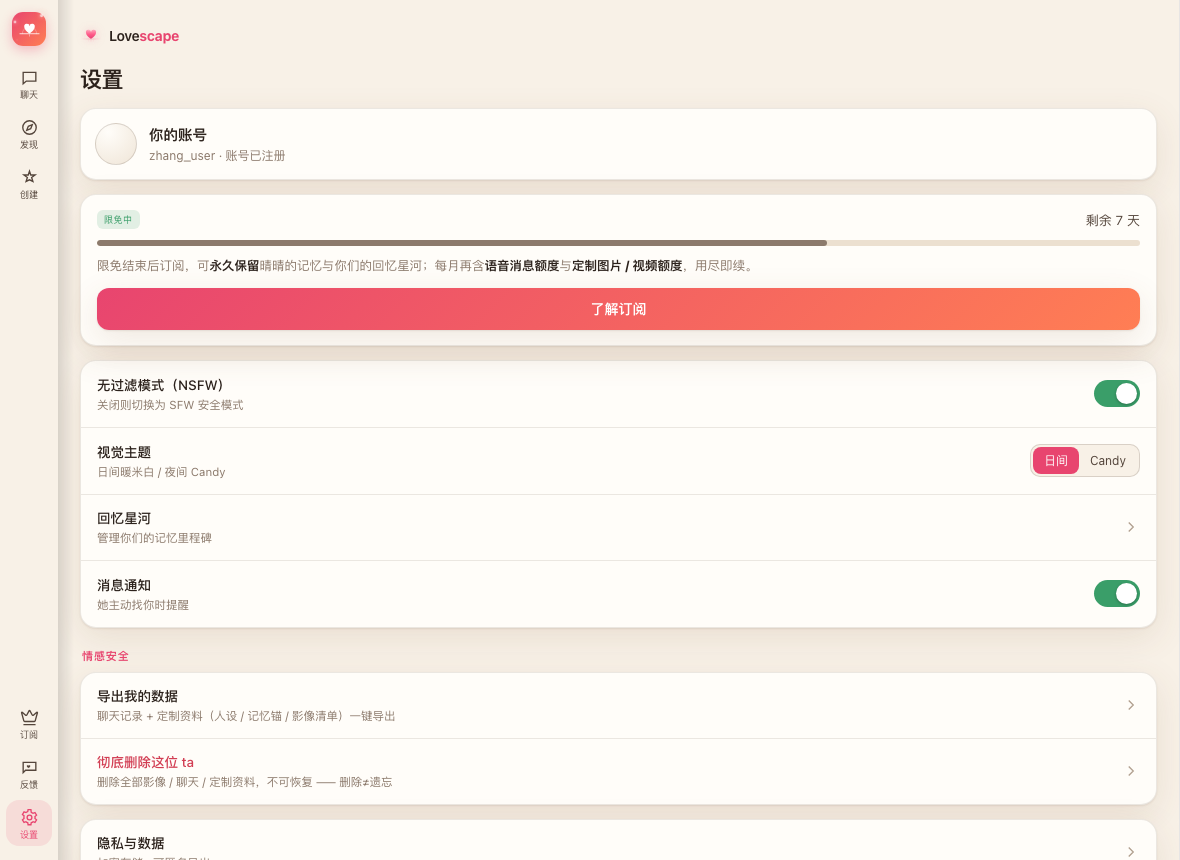Click the 视觉主题 label
This screenshot has width=1180, height=860.
click(x=124, y=452)
